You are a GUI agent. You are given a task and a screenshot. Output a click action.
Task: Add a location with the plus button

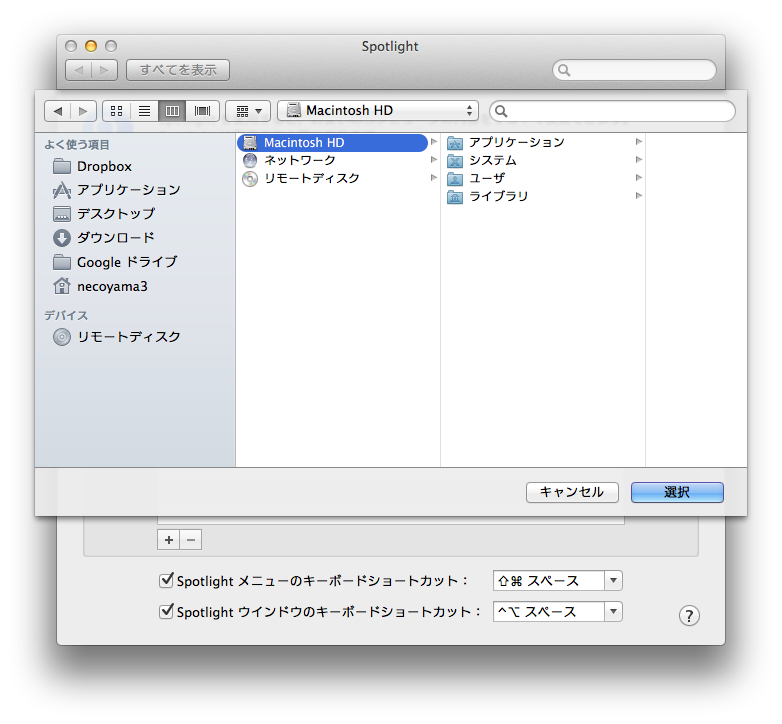click(169, 540)
